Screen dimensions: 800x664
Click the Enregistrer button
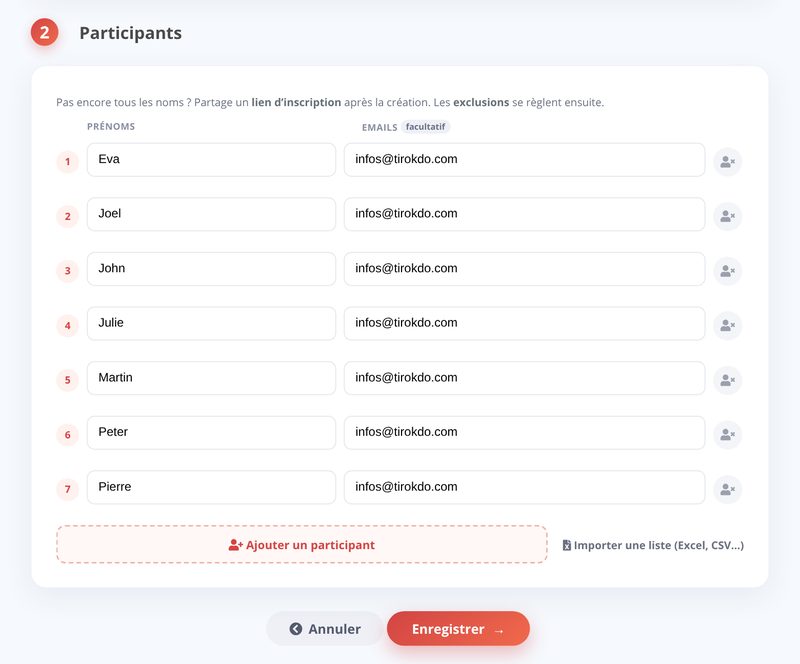(458, 629)
